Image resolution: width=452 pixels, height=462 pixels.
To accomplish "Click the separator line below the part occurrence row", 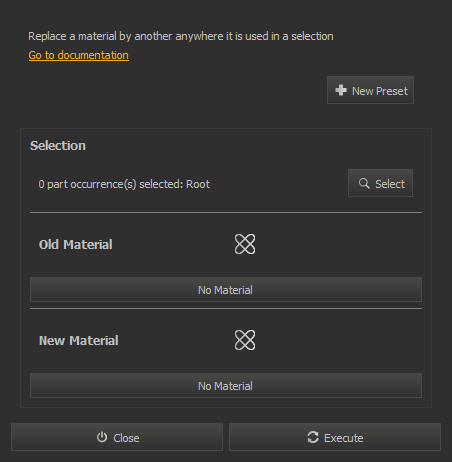I will (x=226, y=212).
